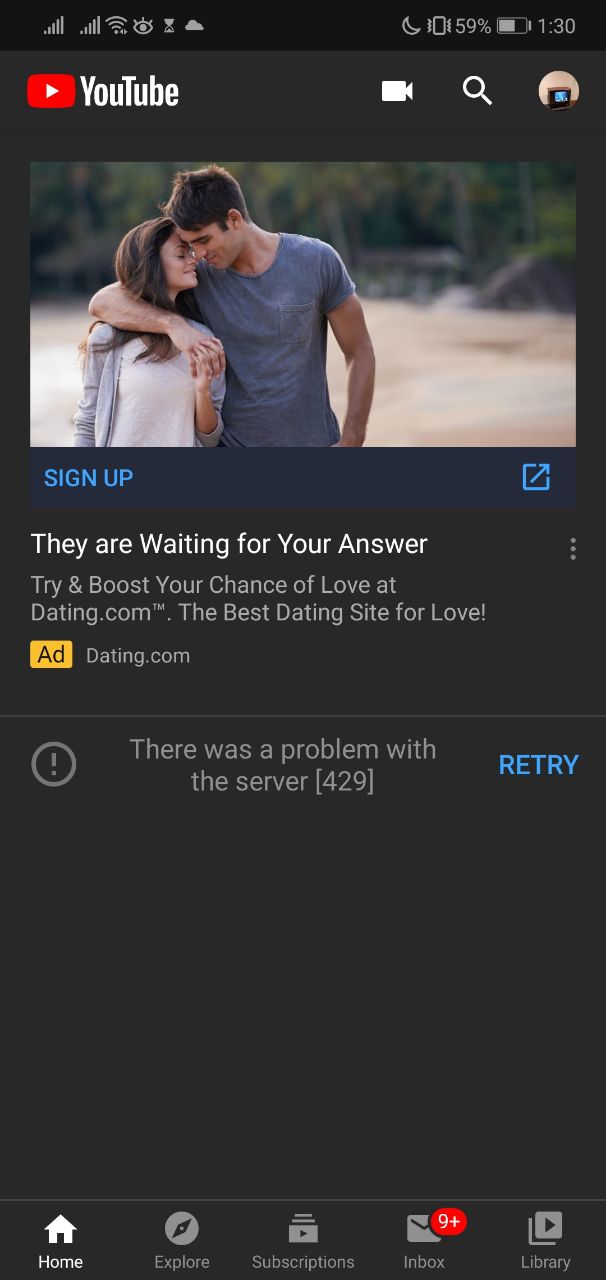
Task: Tap the error exclamation icon
Action: point(54,765)
